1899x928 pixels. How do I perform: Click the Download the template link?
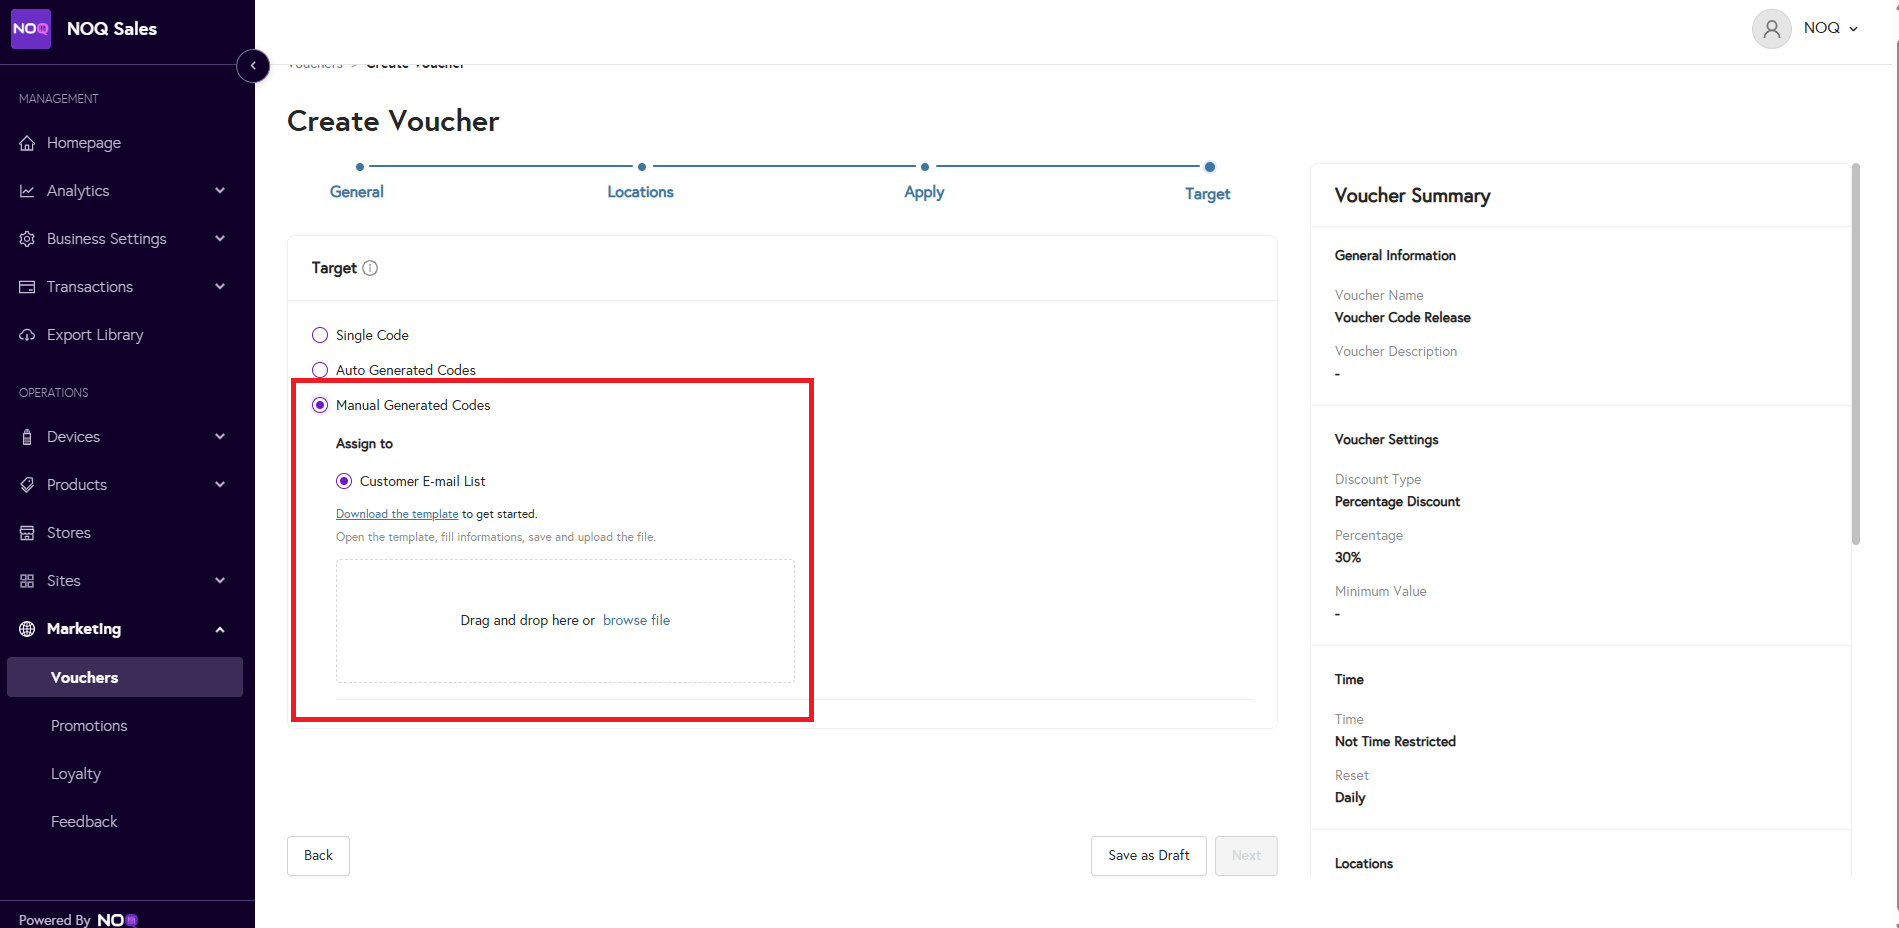point(397,514)
